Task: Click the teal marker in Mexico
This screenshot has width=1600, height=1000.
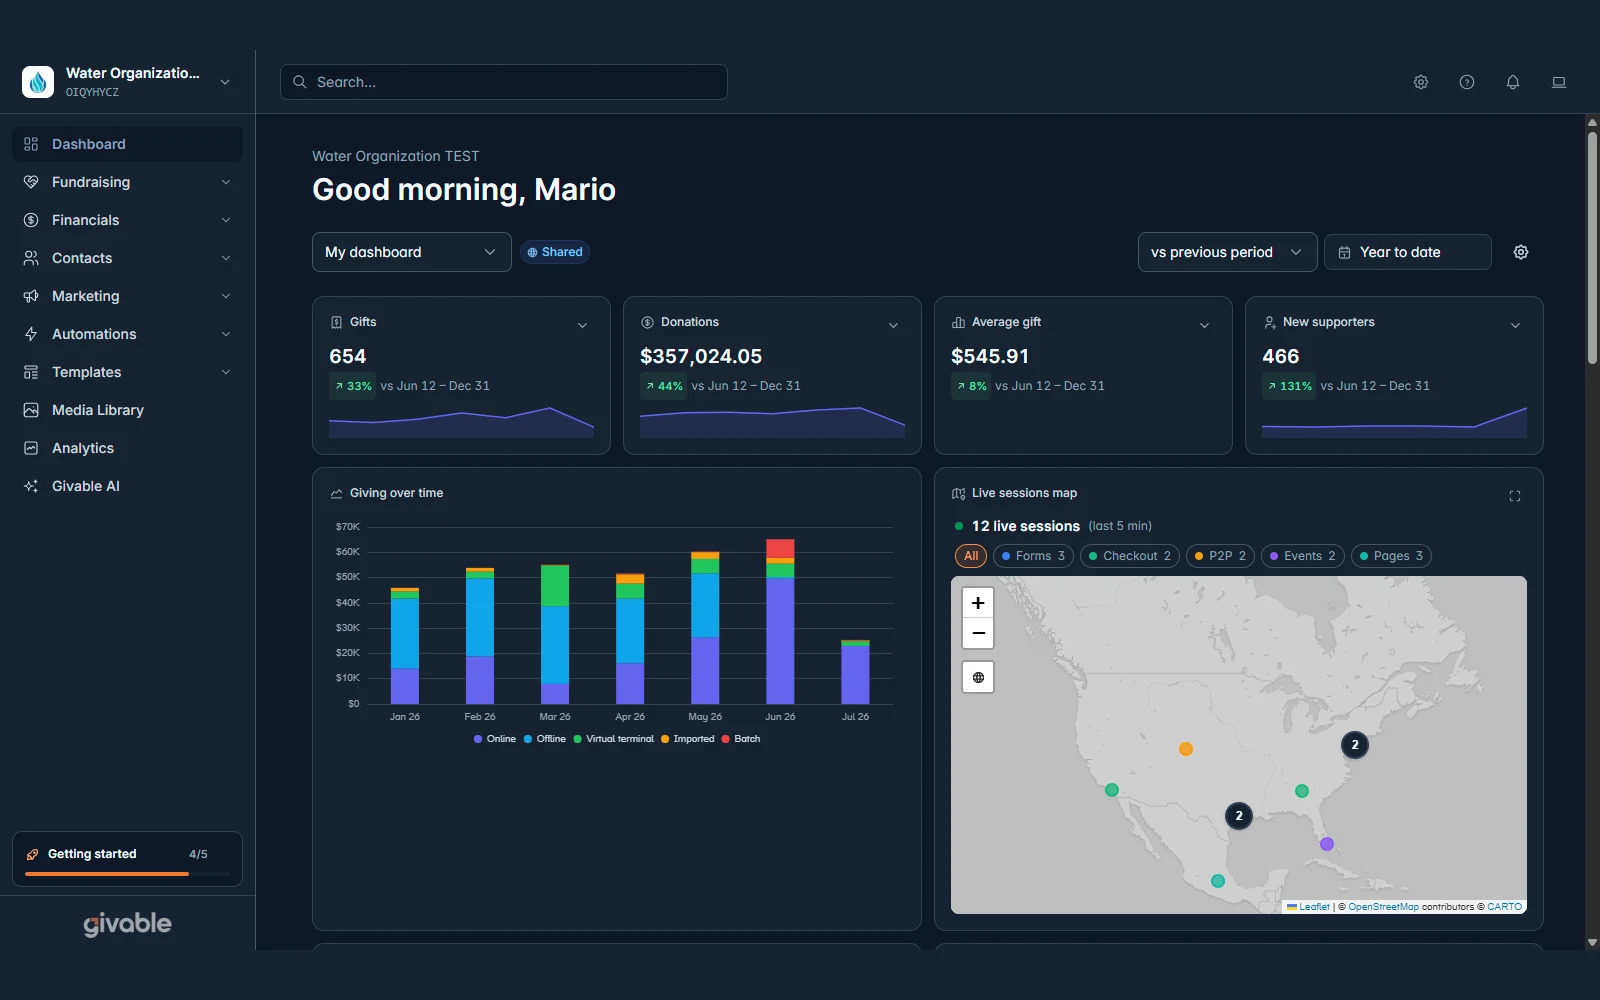Action: click(x=1218, y=881)
